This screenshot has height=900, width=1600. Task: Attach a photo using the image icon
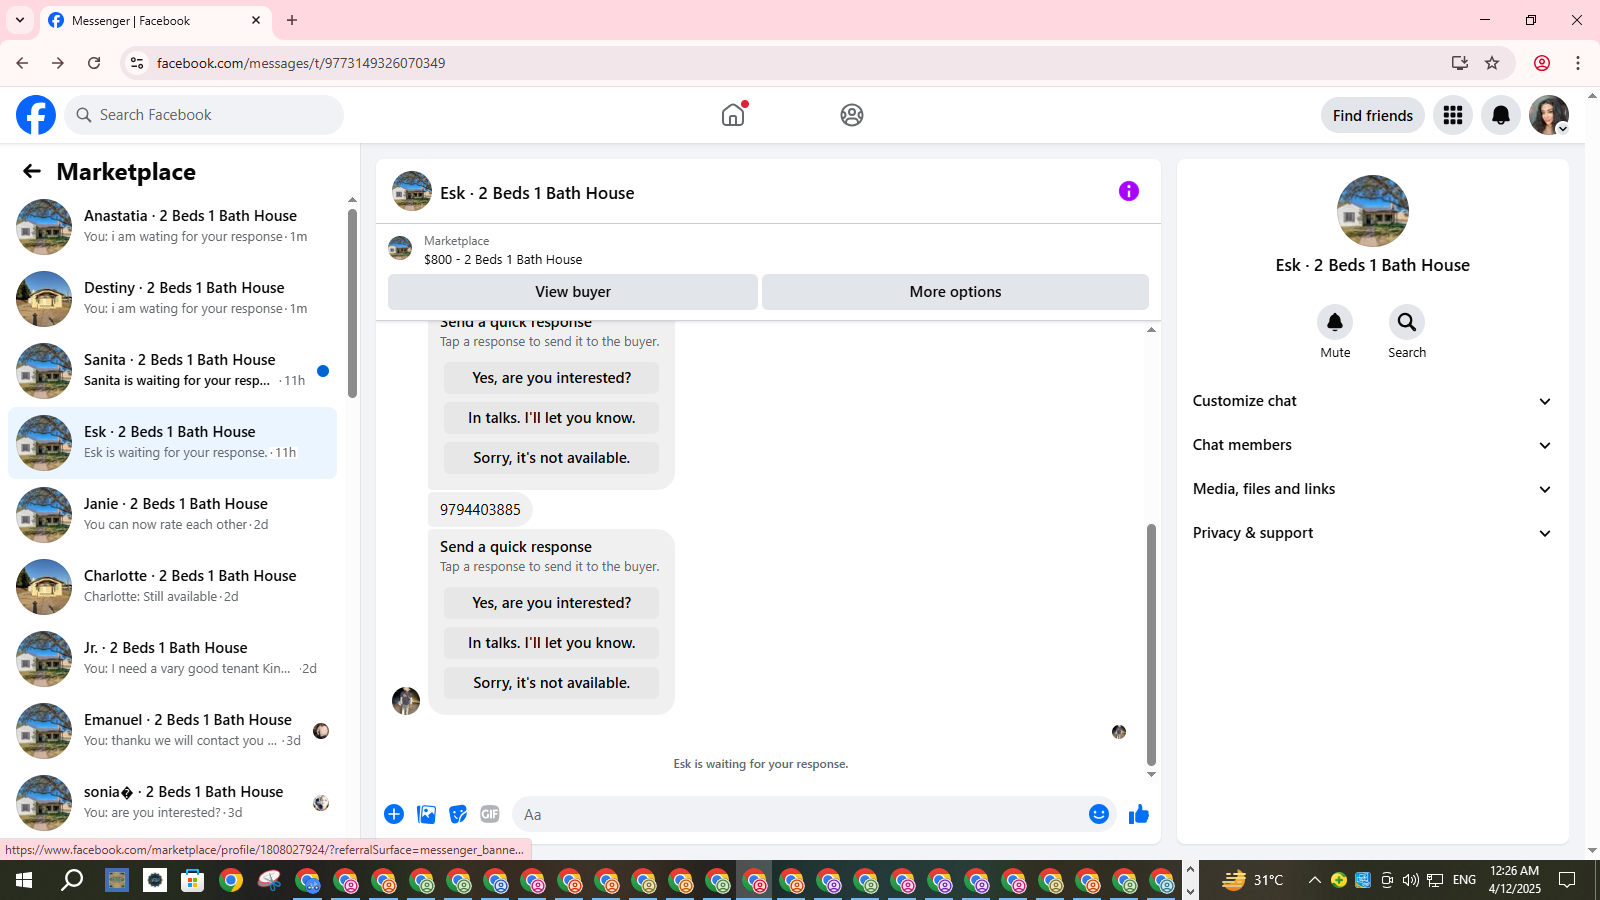tap(427, 814)
